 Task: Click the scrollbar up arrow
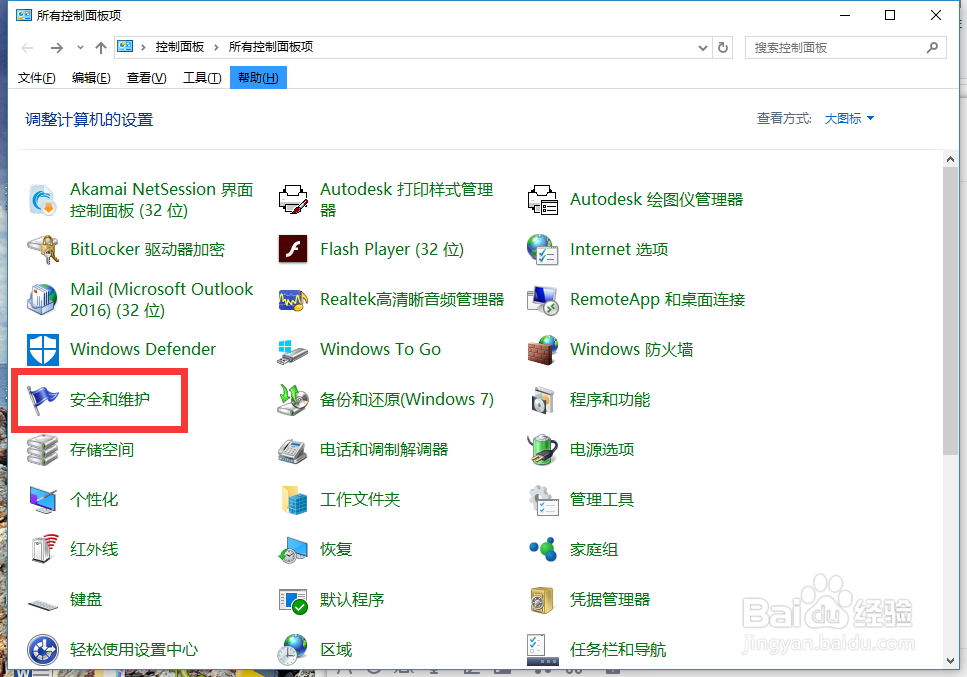coord(950,159)
